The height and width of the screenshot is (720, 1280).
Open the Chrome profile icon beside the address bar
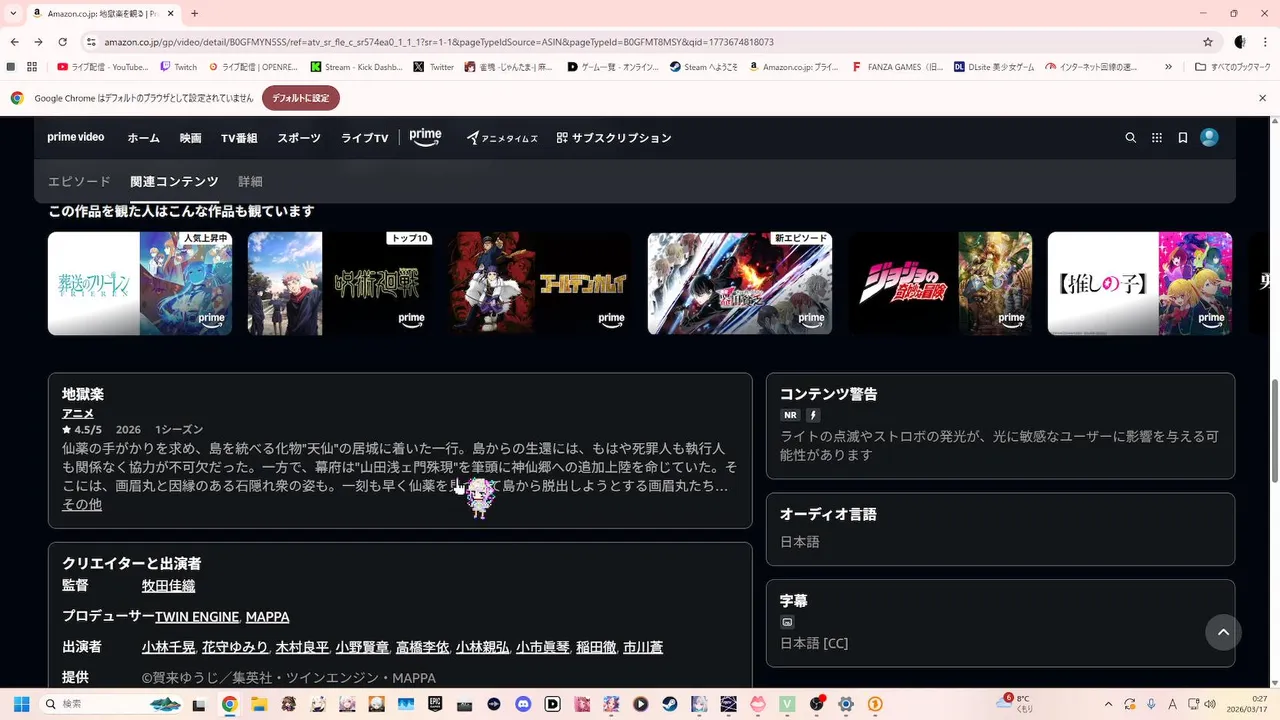coord(1240,42)
